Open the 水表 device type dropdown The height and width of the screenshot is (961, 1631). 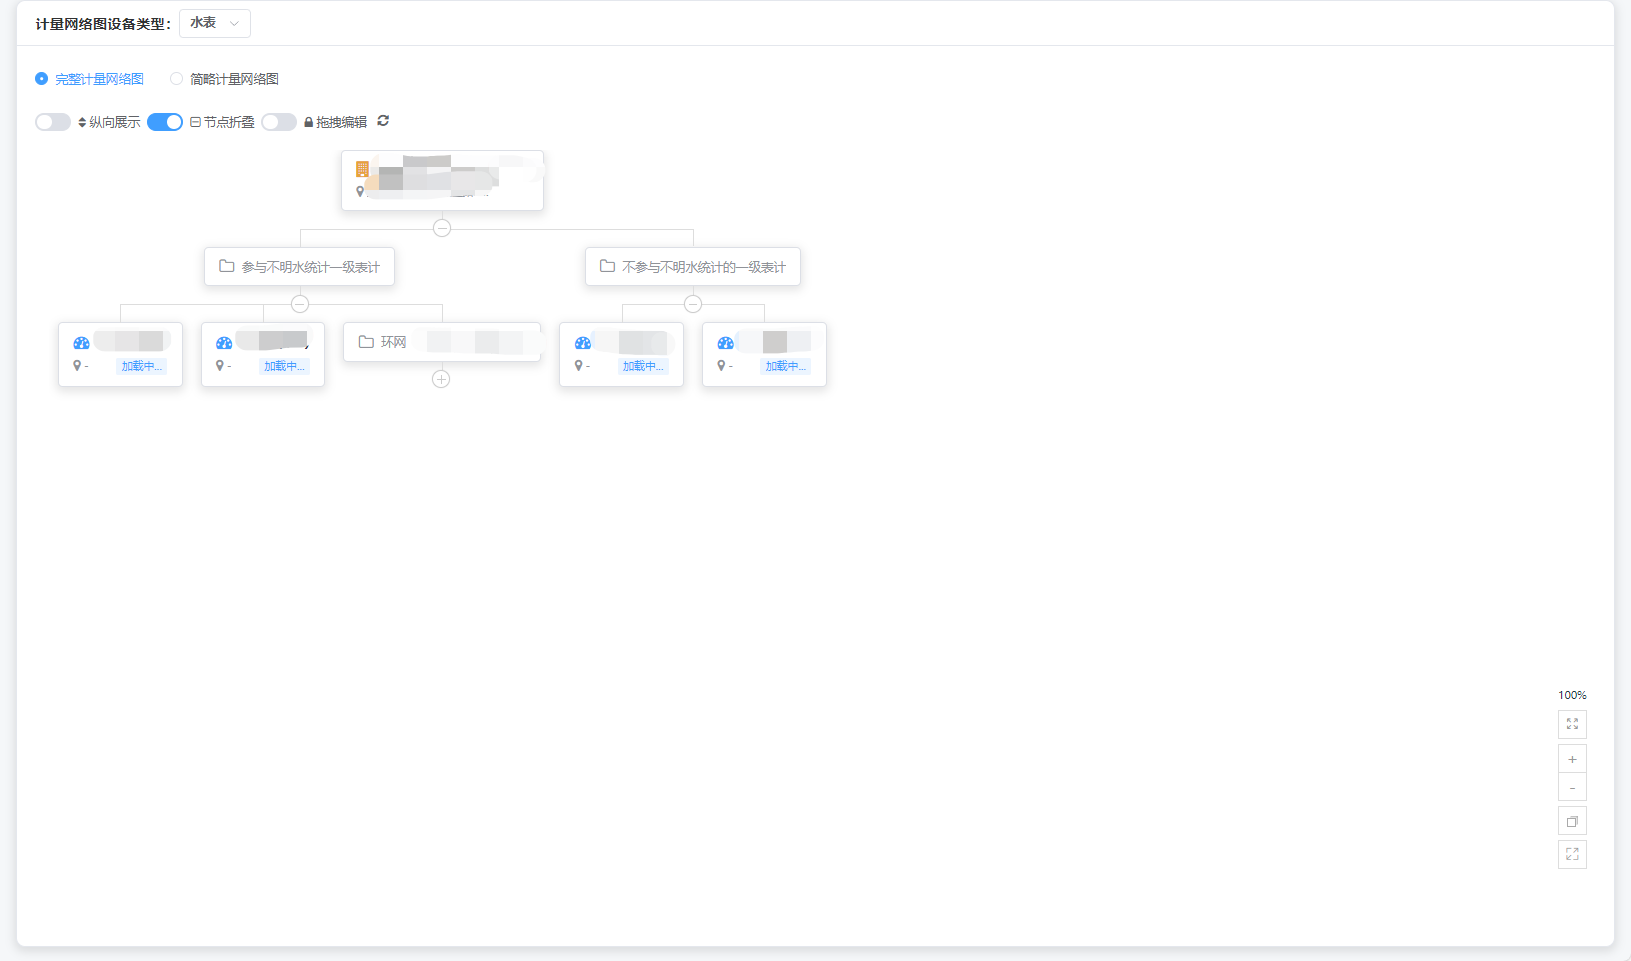pos(215,23)
